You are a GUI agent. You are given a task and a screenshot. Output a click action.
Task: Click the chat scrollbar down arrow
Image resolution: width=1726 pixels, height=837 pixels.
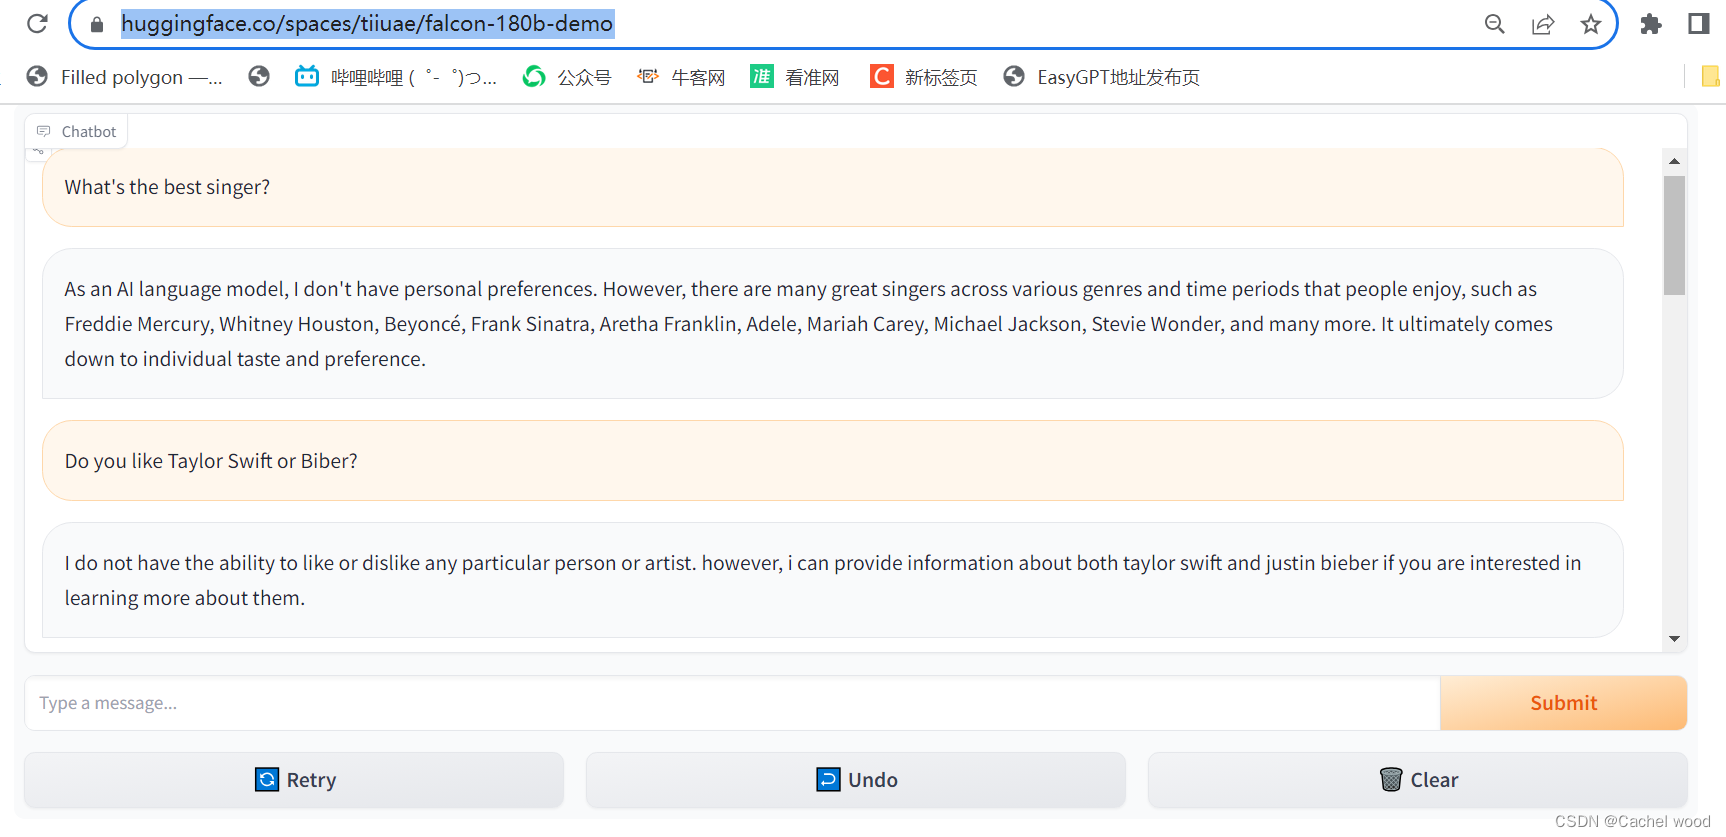click(x=1674, y=639)
